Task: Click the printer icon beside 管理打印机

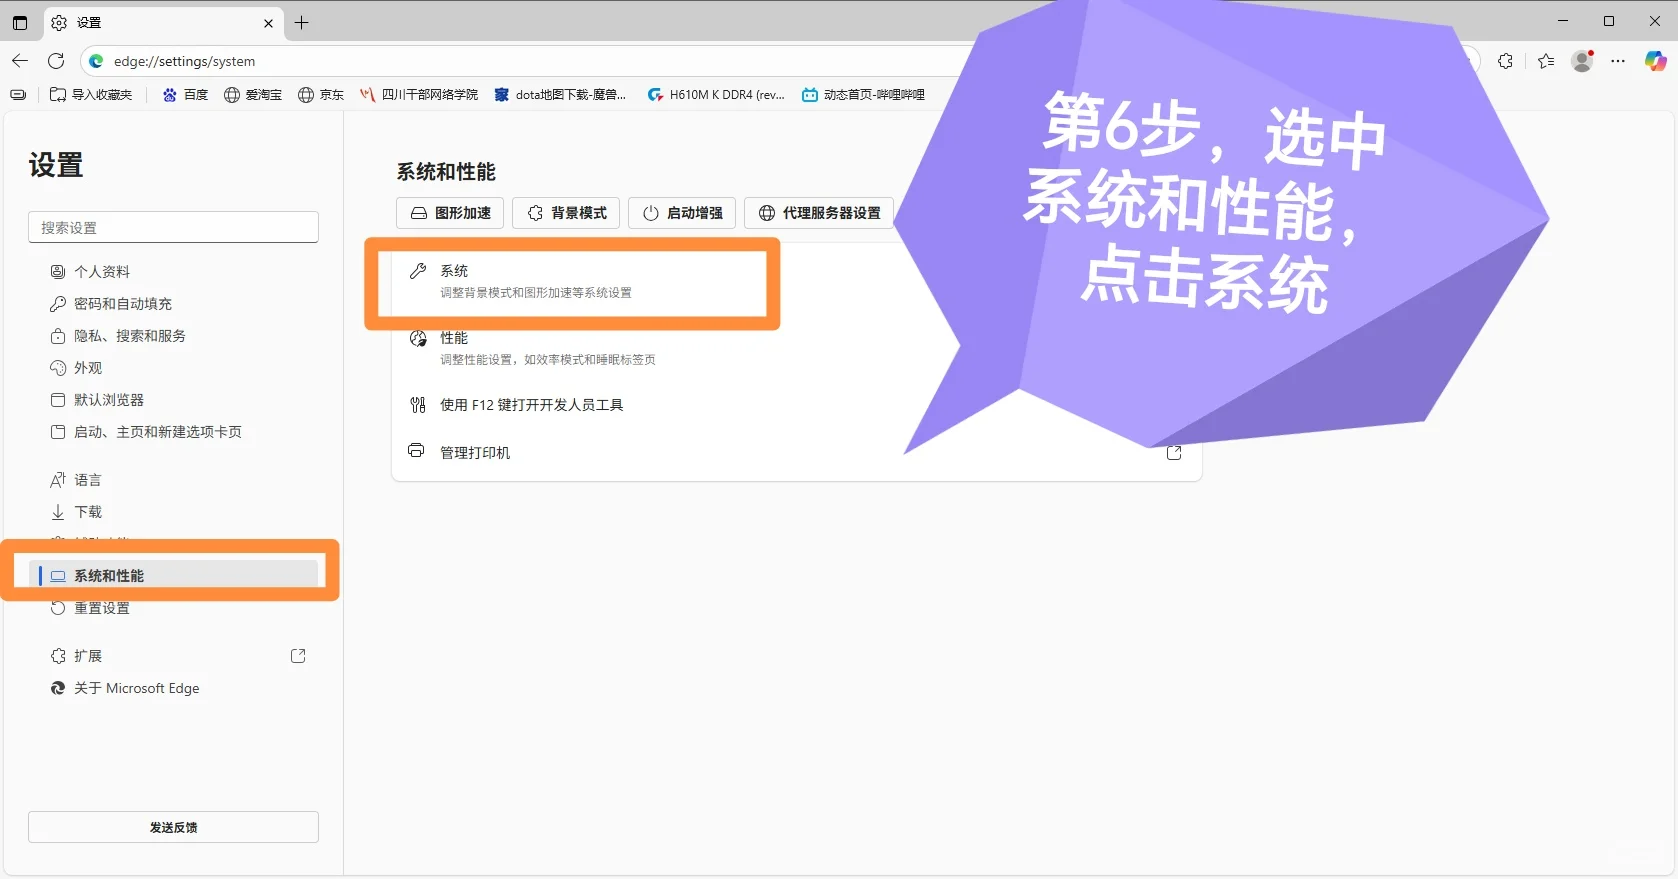Action: [416, 451]
